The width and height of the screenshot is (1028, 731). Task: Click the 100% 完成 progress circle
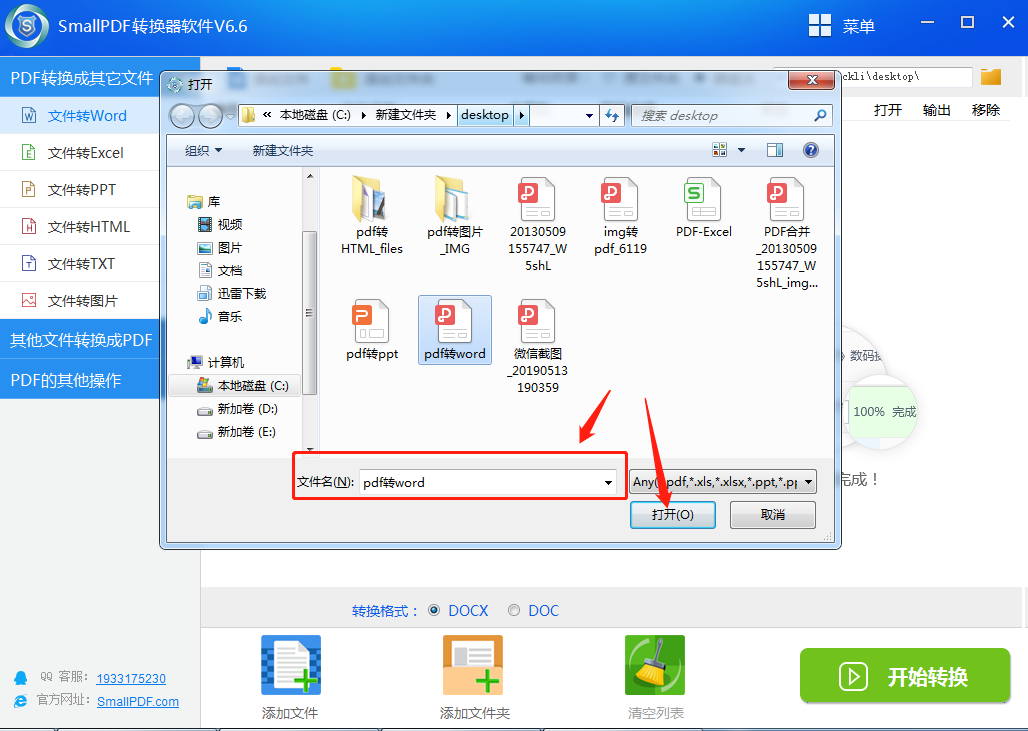pos(883,411)
